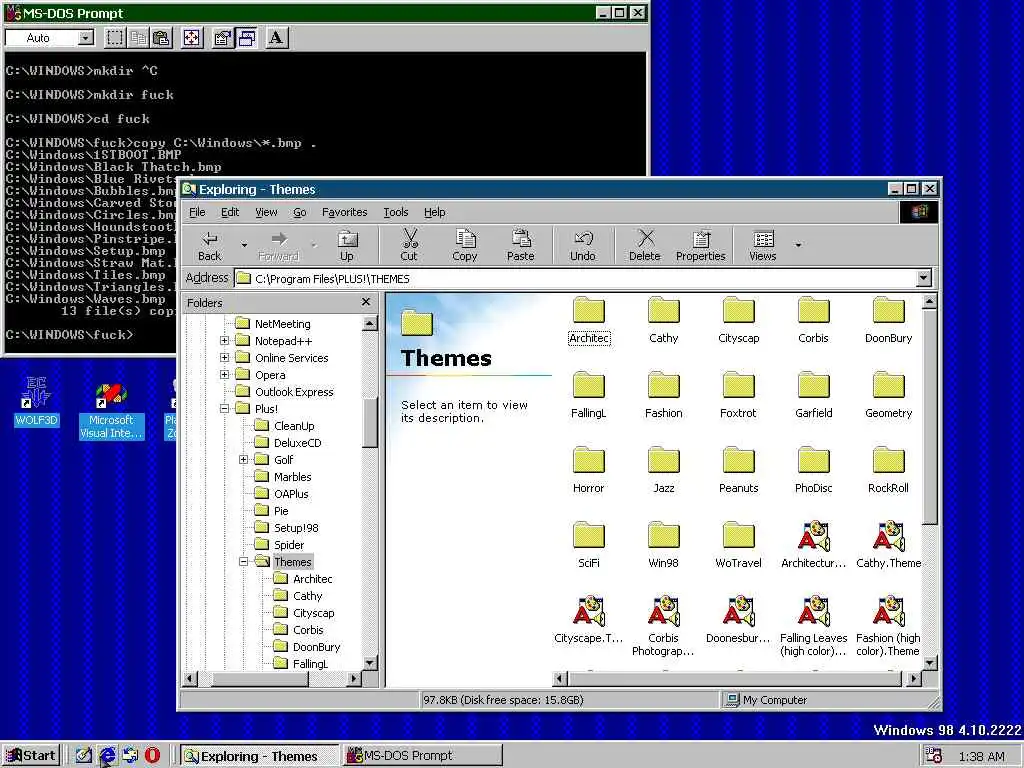Select the Peanuts folder icon
The image size is (1024, 768).
pos(739,469)
